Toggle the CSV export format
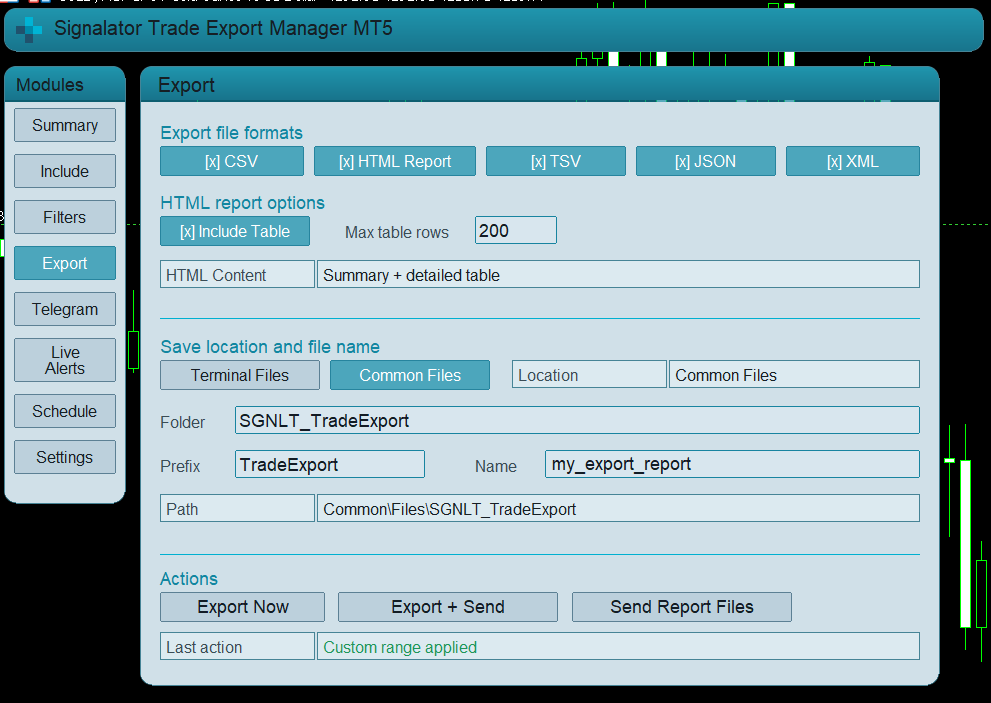The width and height of the screenshot is (991, 703). tap(232, 161)
